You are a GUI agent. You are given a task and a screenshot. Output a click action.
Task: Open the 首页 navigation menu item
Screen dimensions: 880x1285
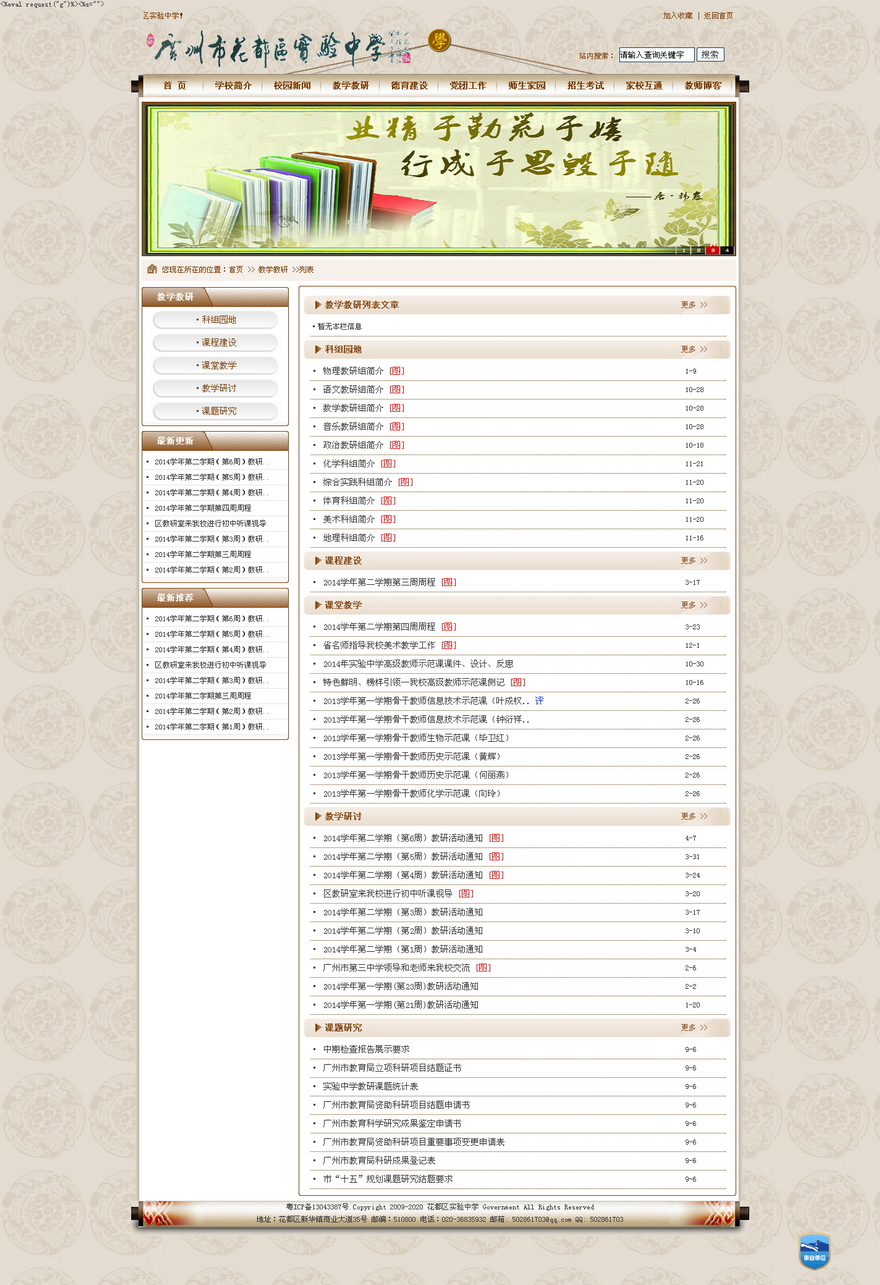point(175,86)
